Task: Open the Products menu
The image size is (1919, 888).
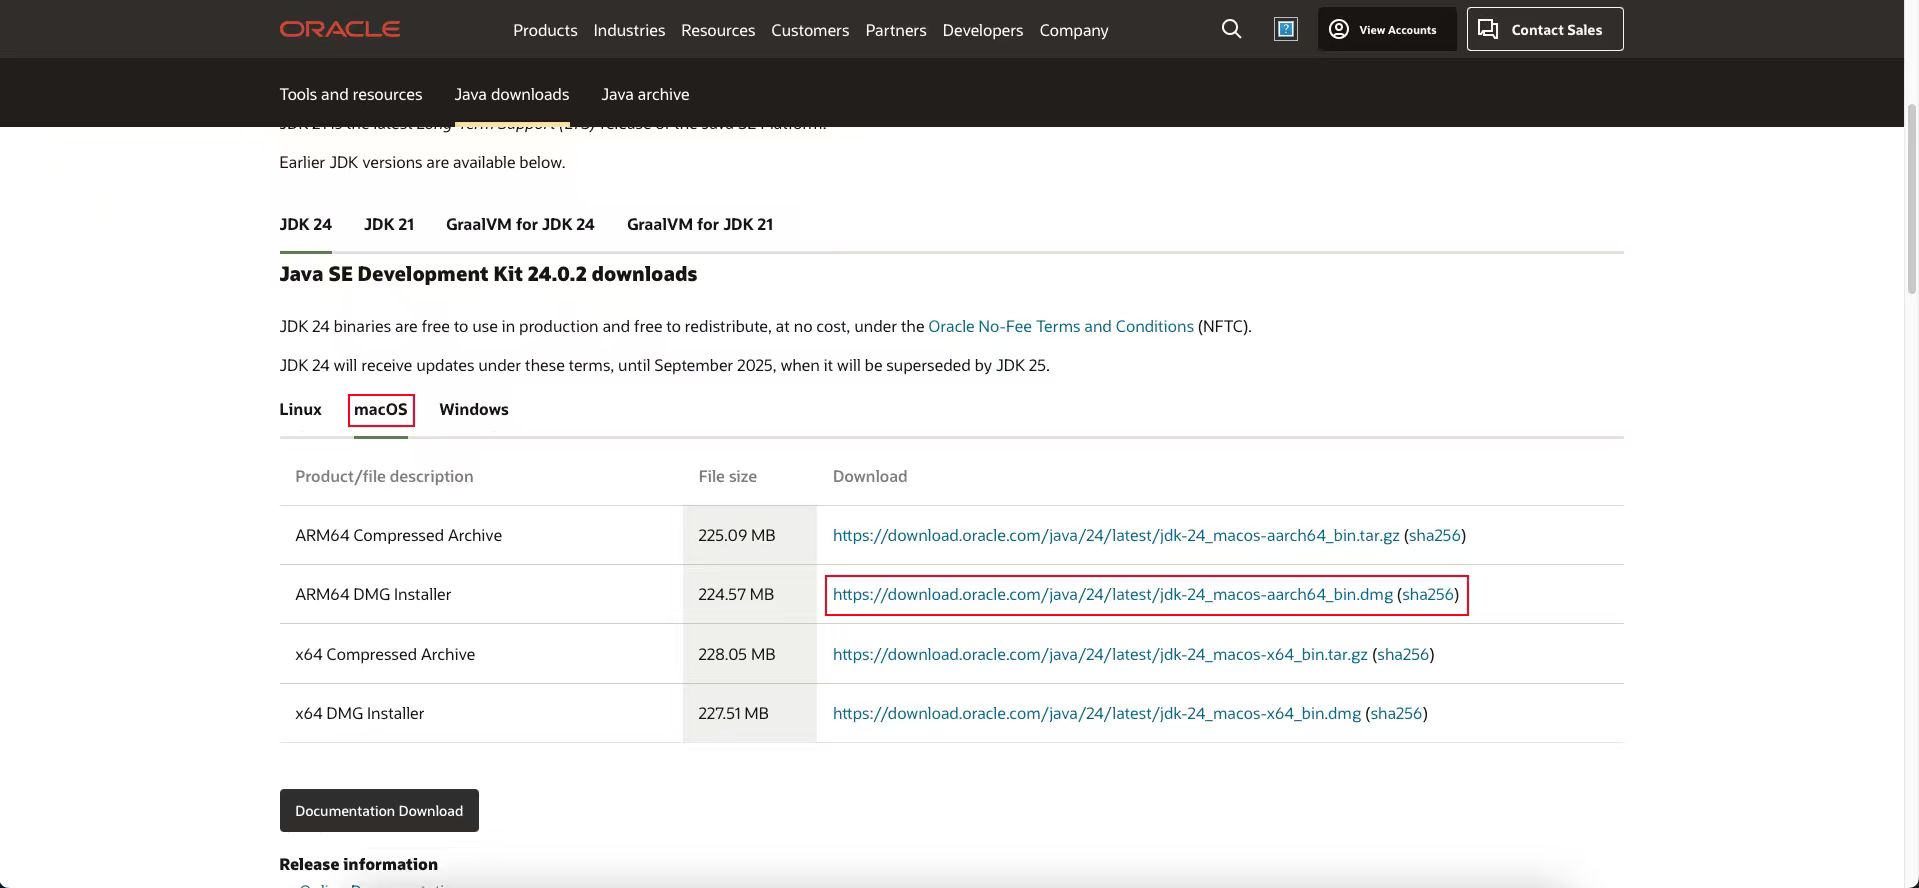Action: coord(545,30)
